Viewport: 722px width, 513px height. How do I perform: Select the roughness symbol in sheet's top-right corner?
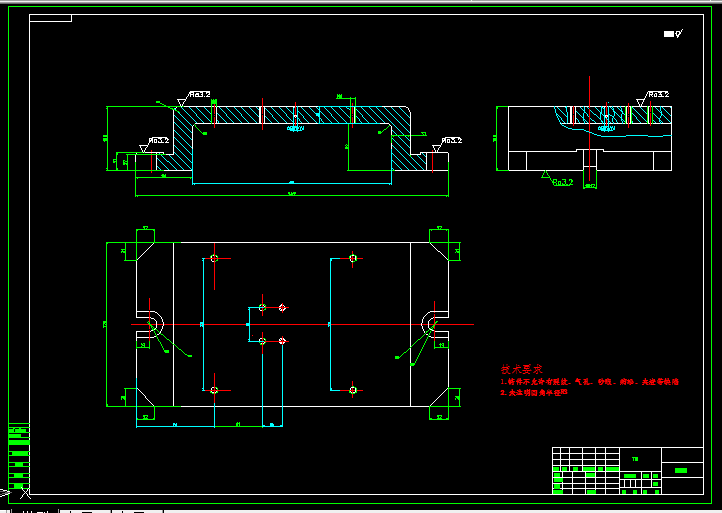(673, 34)
